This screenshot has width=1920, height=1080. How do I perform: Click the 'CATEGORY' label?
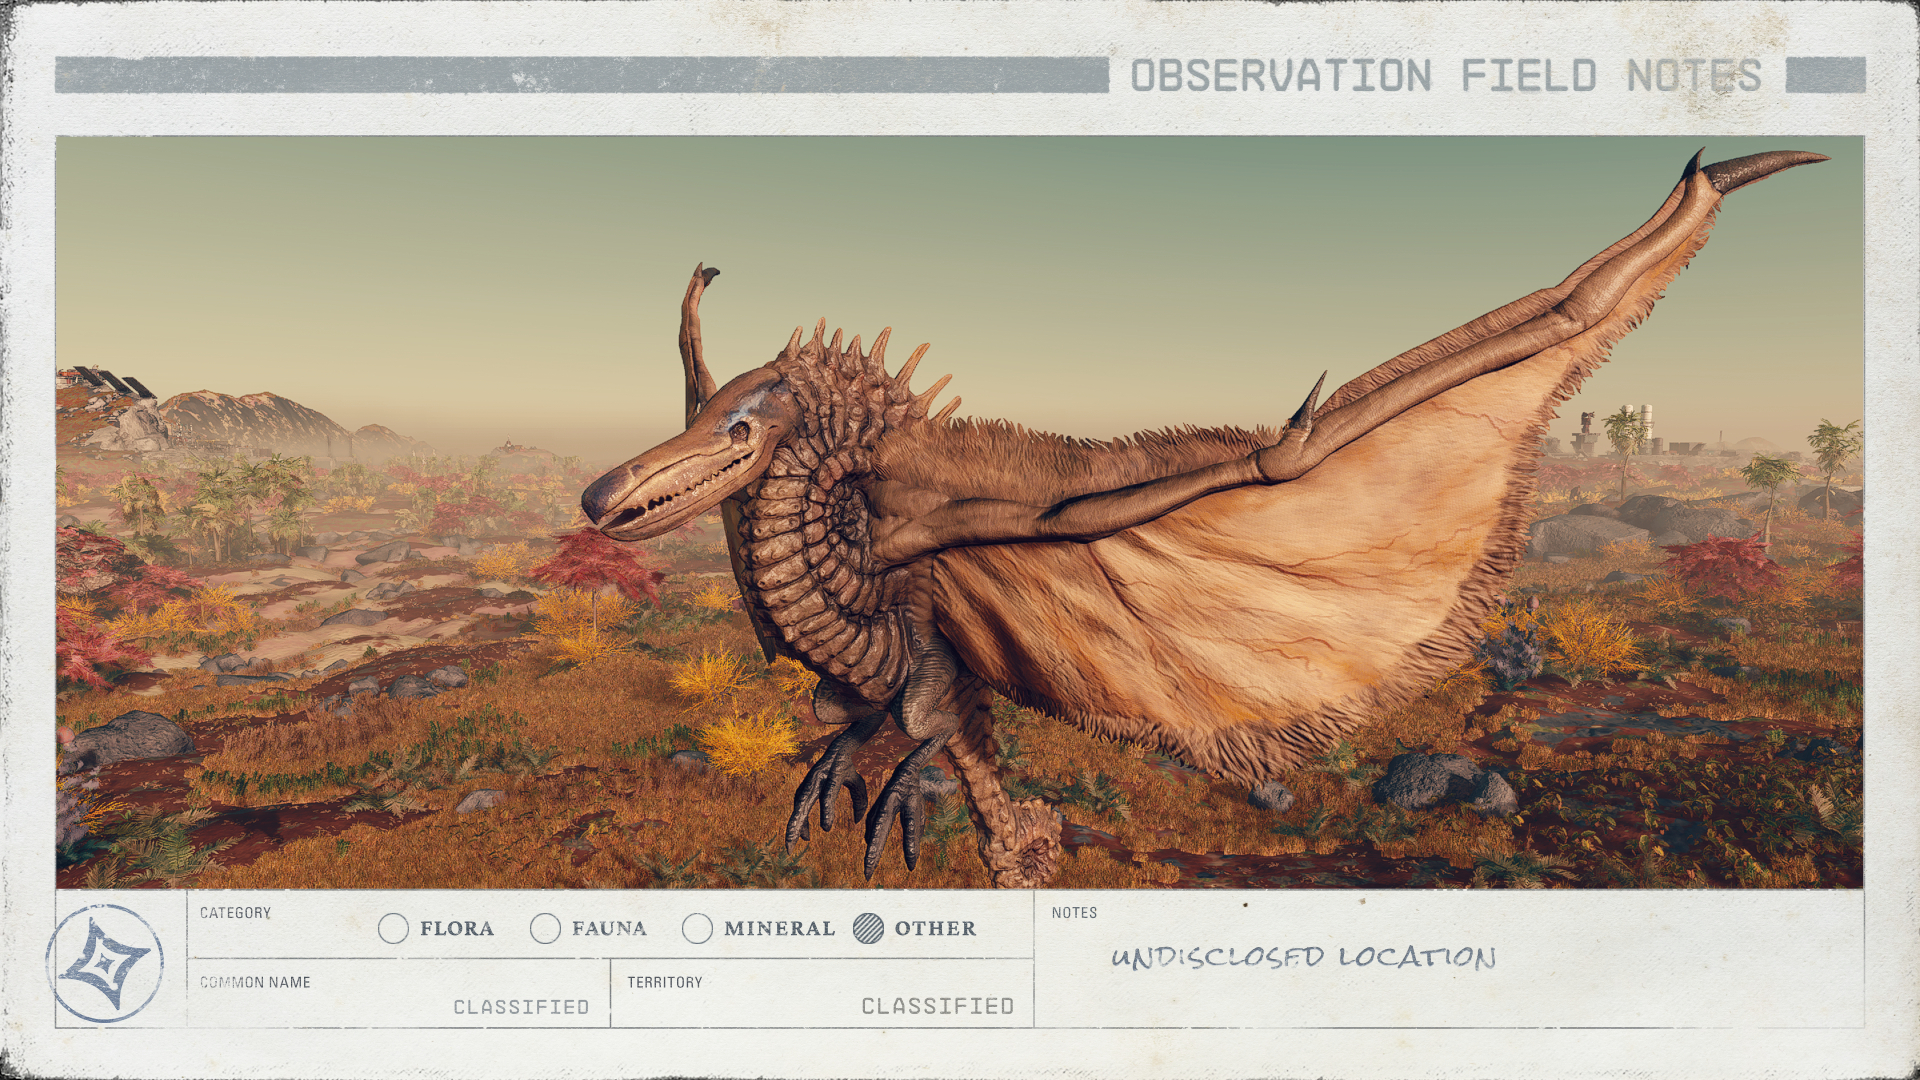click(235, 913)
